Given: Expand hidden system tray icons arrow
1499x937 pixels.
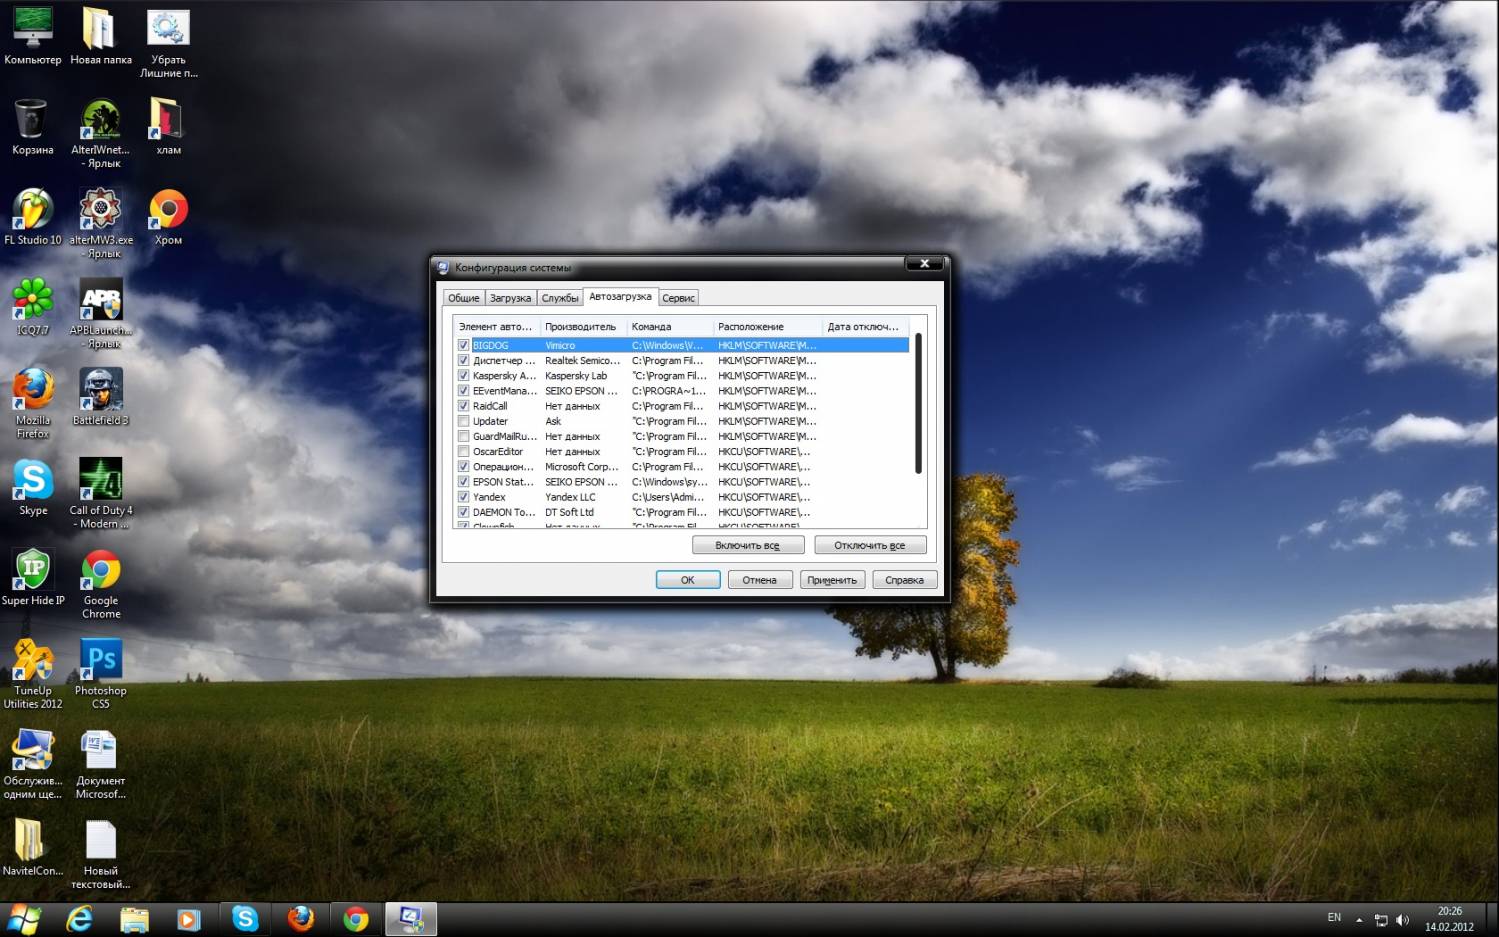Looking at the screenshot, I should tap(1359, 919).
